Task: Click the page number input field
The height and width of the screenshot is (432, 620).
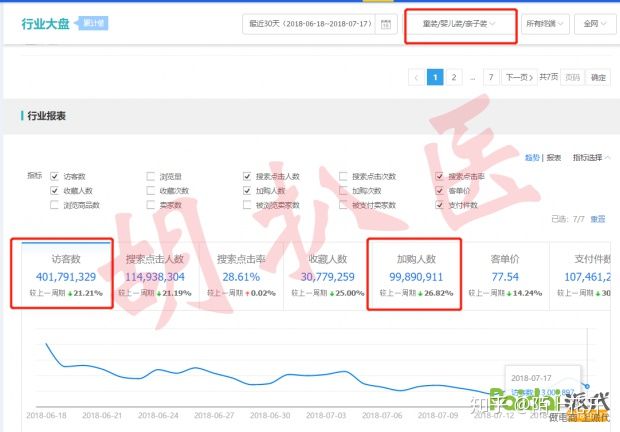Action: 572,77
